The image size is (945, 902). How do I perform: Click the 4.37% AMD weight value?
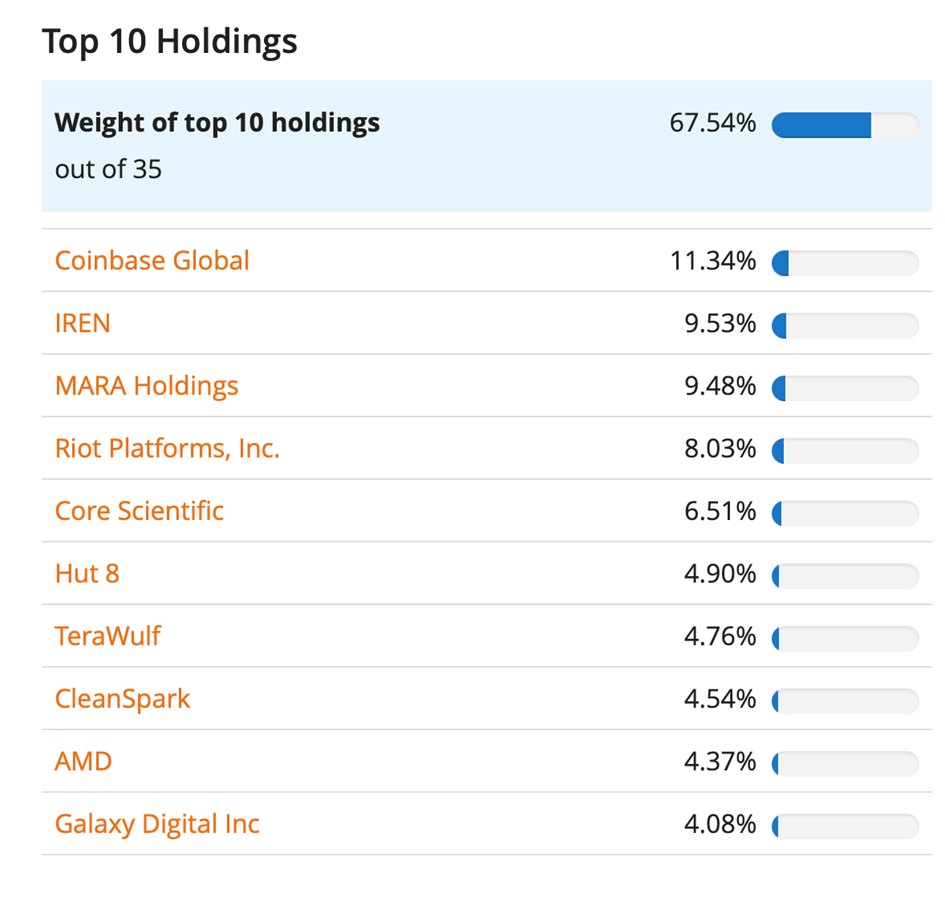[x=720, y=762]
